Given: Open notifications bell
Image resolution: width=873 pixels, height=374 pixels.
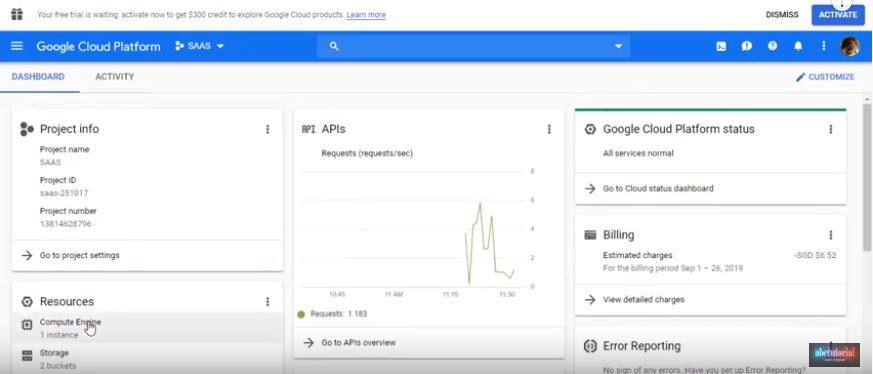Looking at the screenshot, I should click(x=798, y=46).
